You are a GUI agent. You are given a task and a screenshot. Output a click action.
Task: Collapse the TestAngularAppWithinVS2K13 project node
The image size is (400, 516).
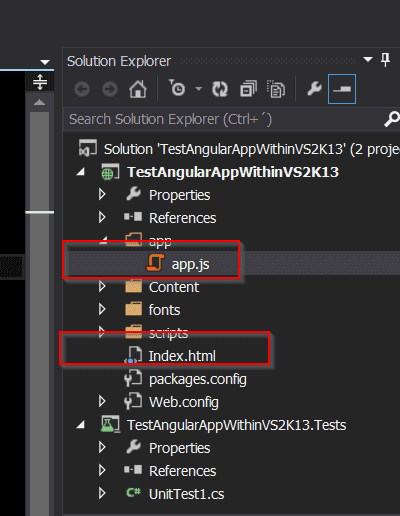tap(81, 172)
